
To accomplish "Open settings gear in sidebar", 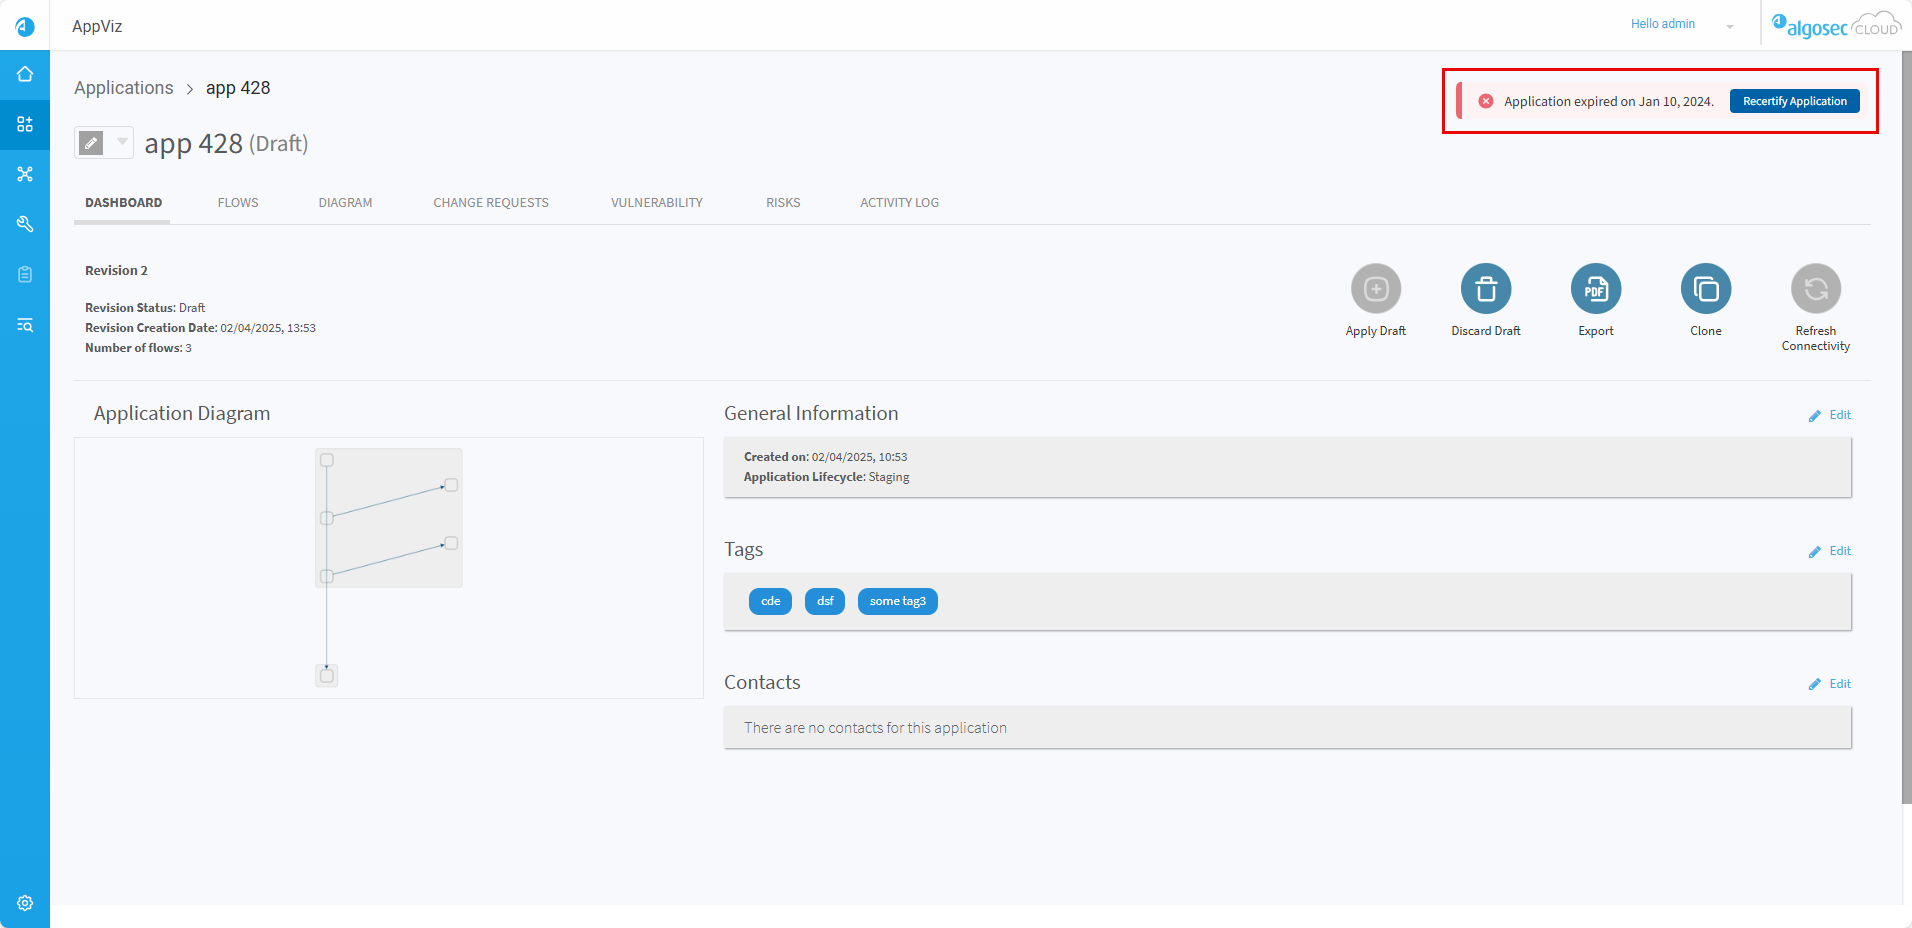I will pyautogui.click(x=25, y=903).
